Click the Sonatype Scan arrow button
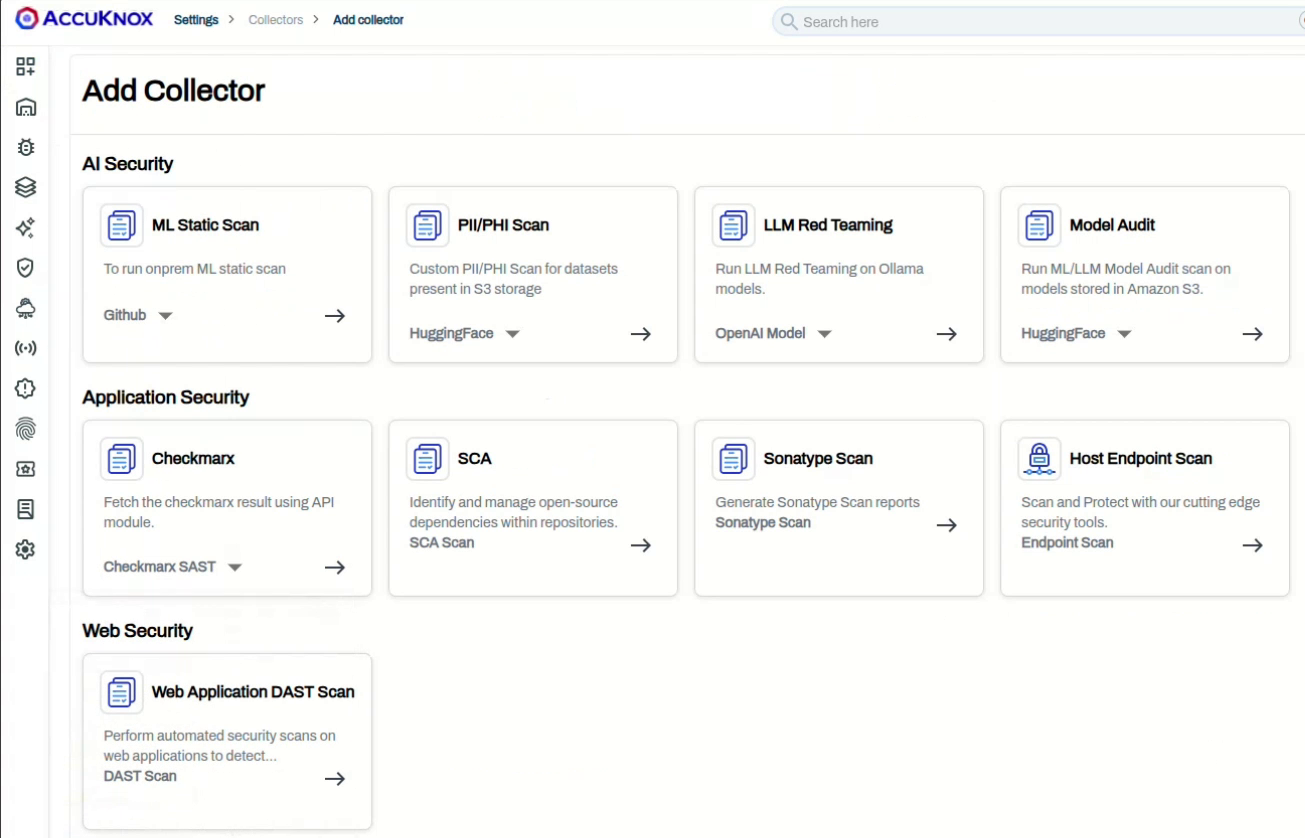 [947, 525]
